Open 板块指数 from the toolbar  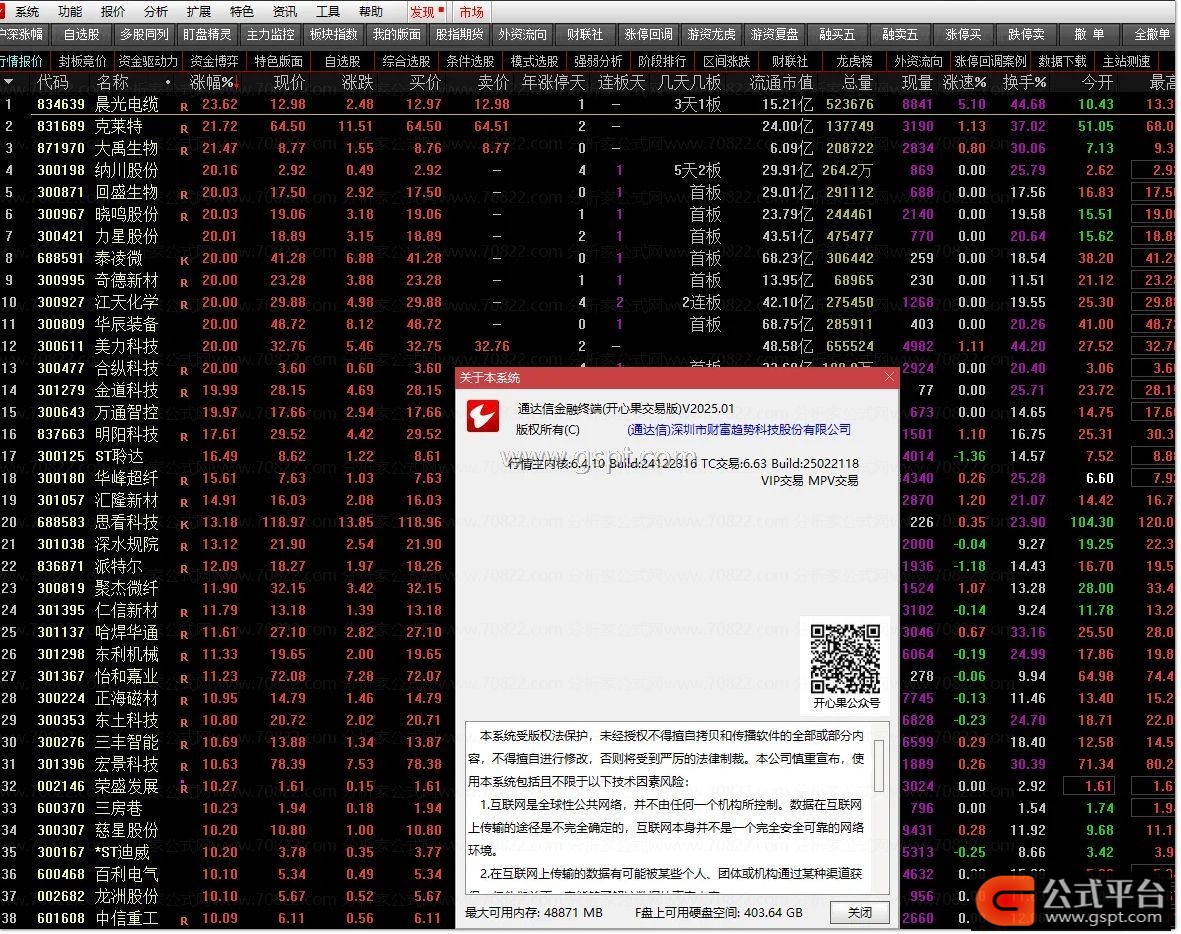click(334, 34)
